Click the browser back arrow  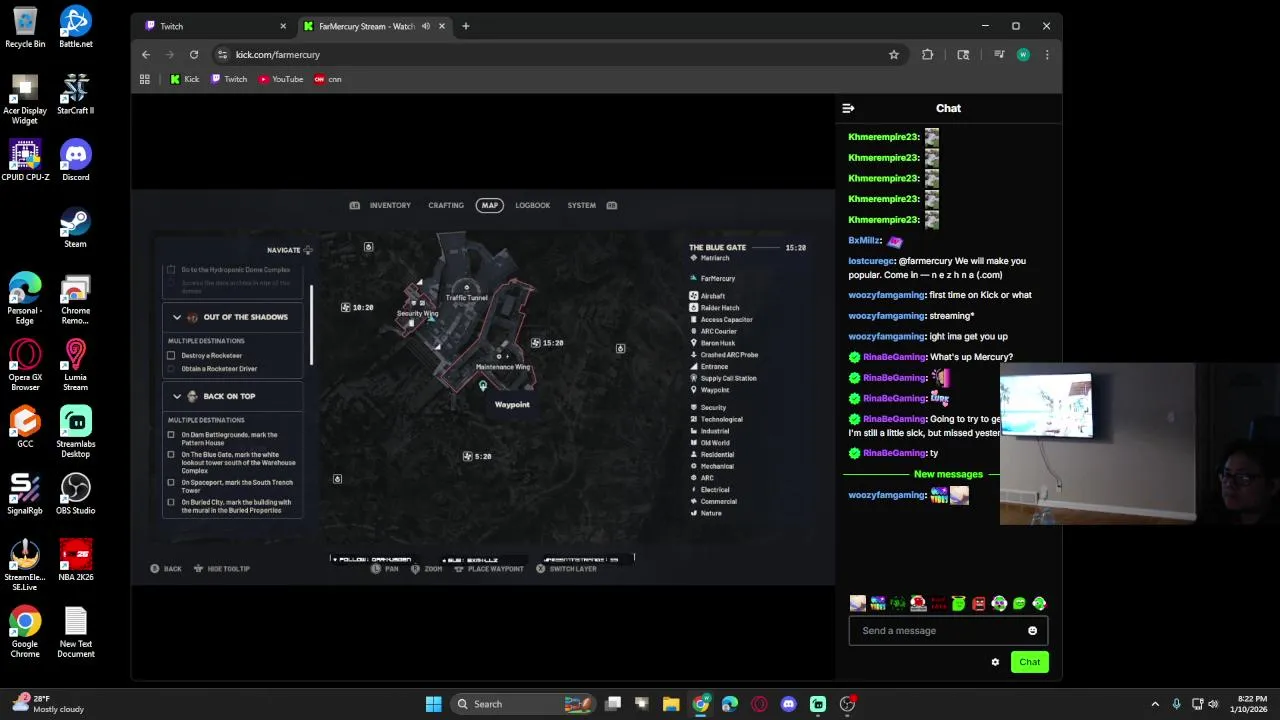[x=146, y=55]
